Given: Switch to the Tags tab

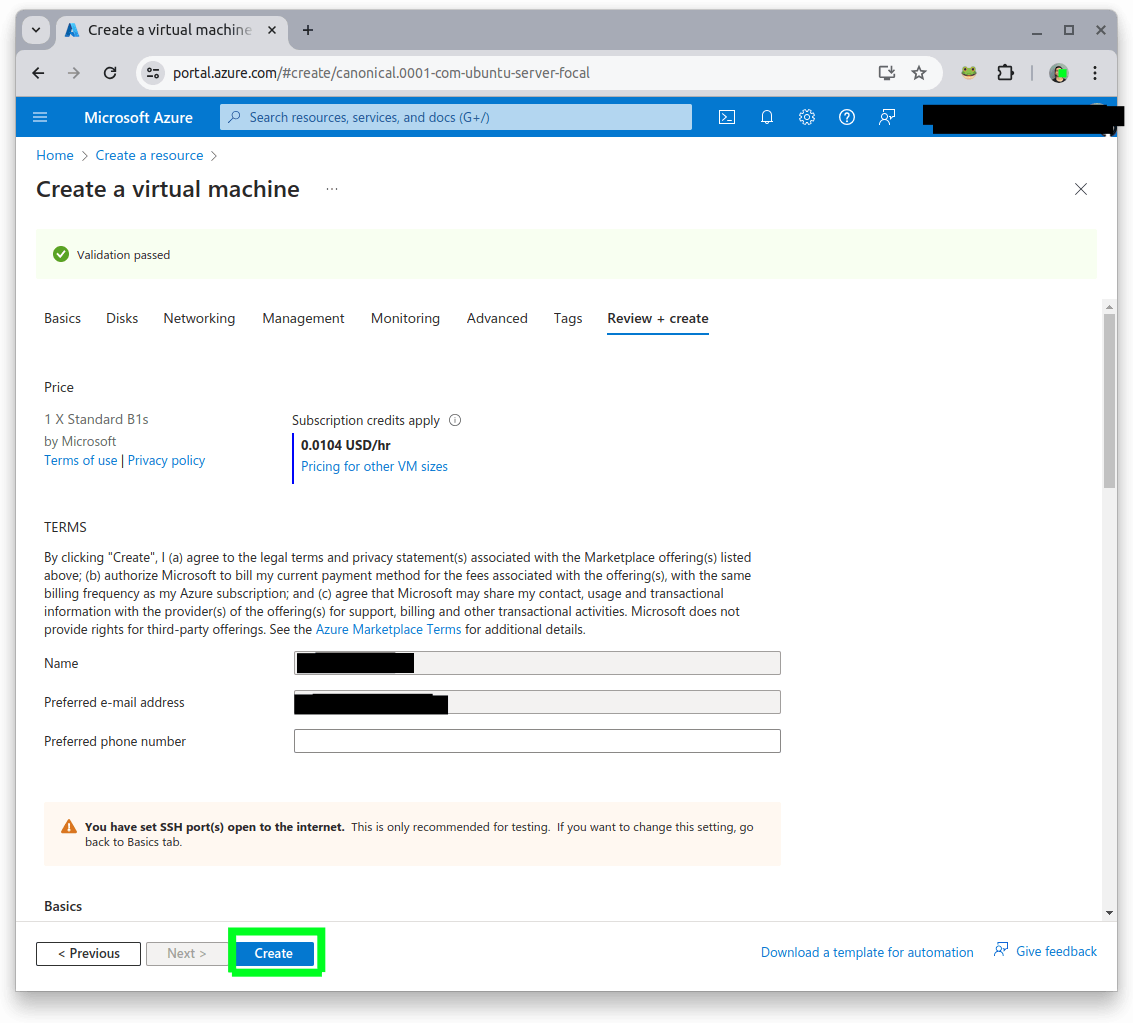Looking at the screenshot, I should click(x=567, y=318).
